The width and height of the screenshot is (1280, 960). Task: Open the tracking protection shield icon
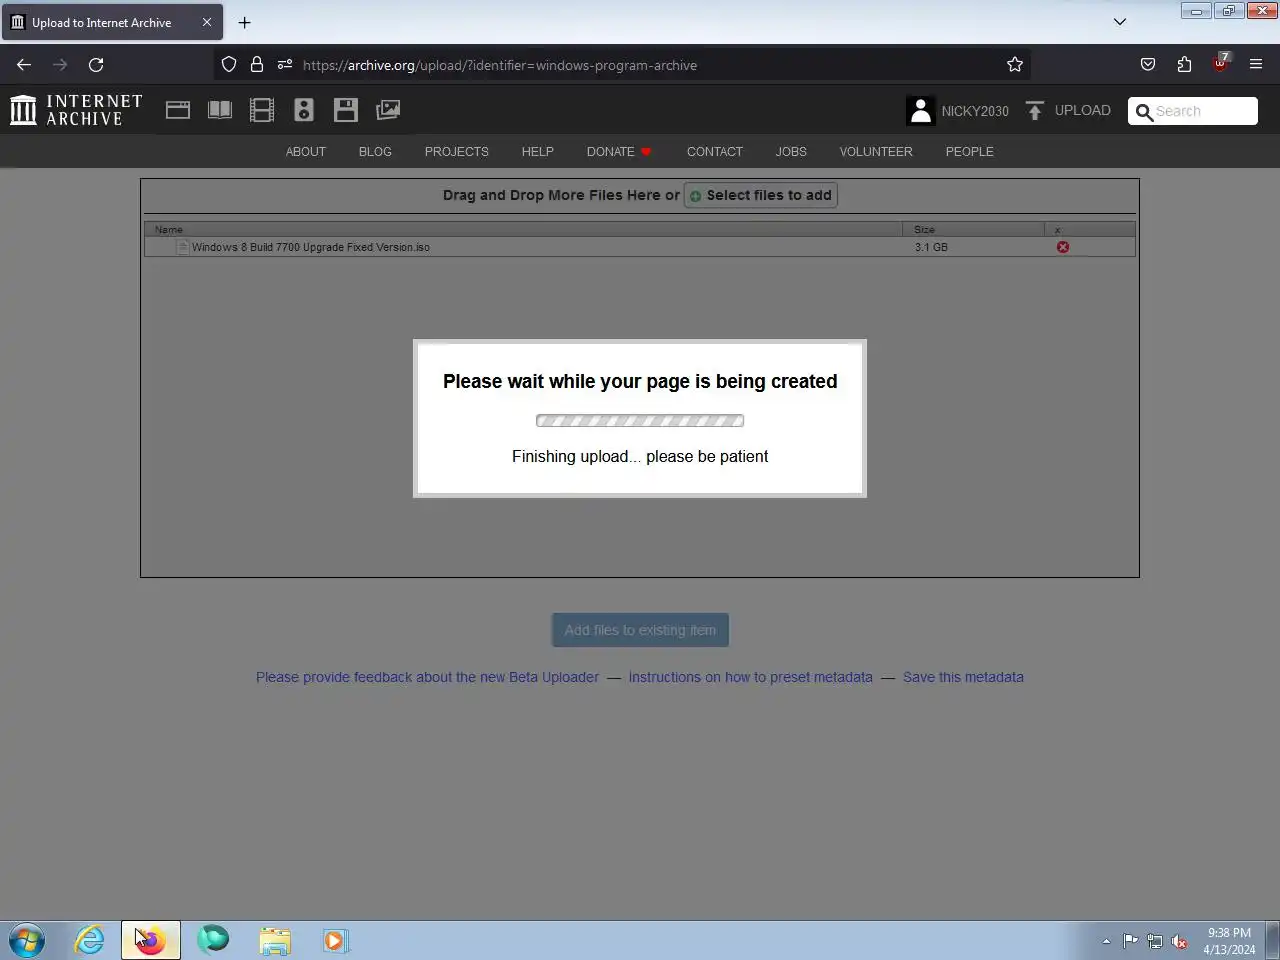tap(229, 65)
